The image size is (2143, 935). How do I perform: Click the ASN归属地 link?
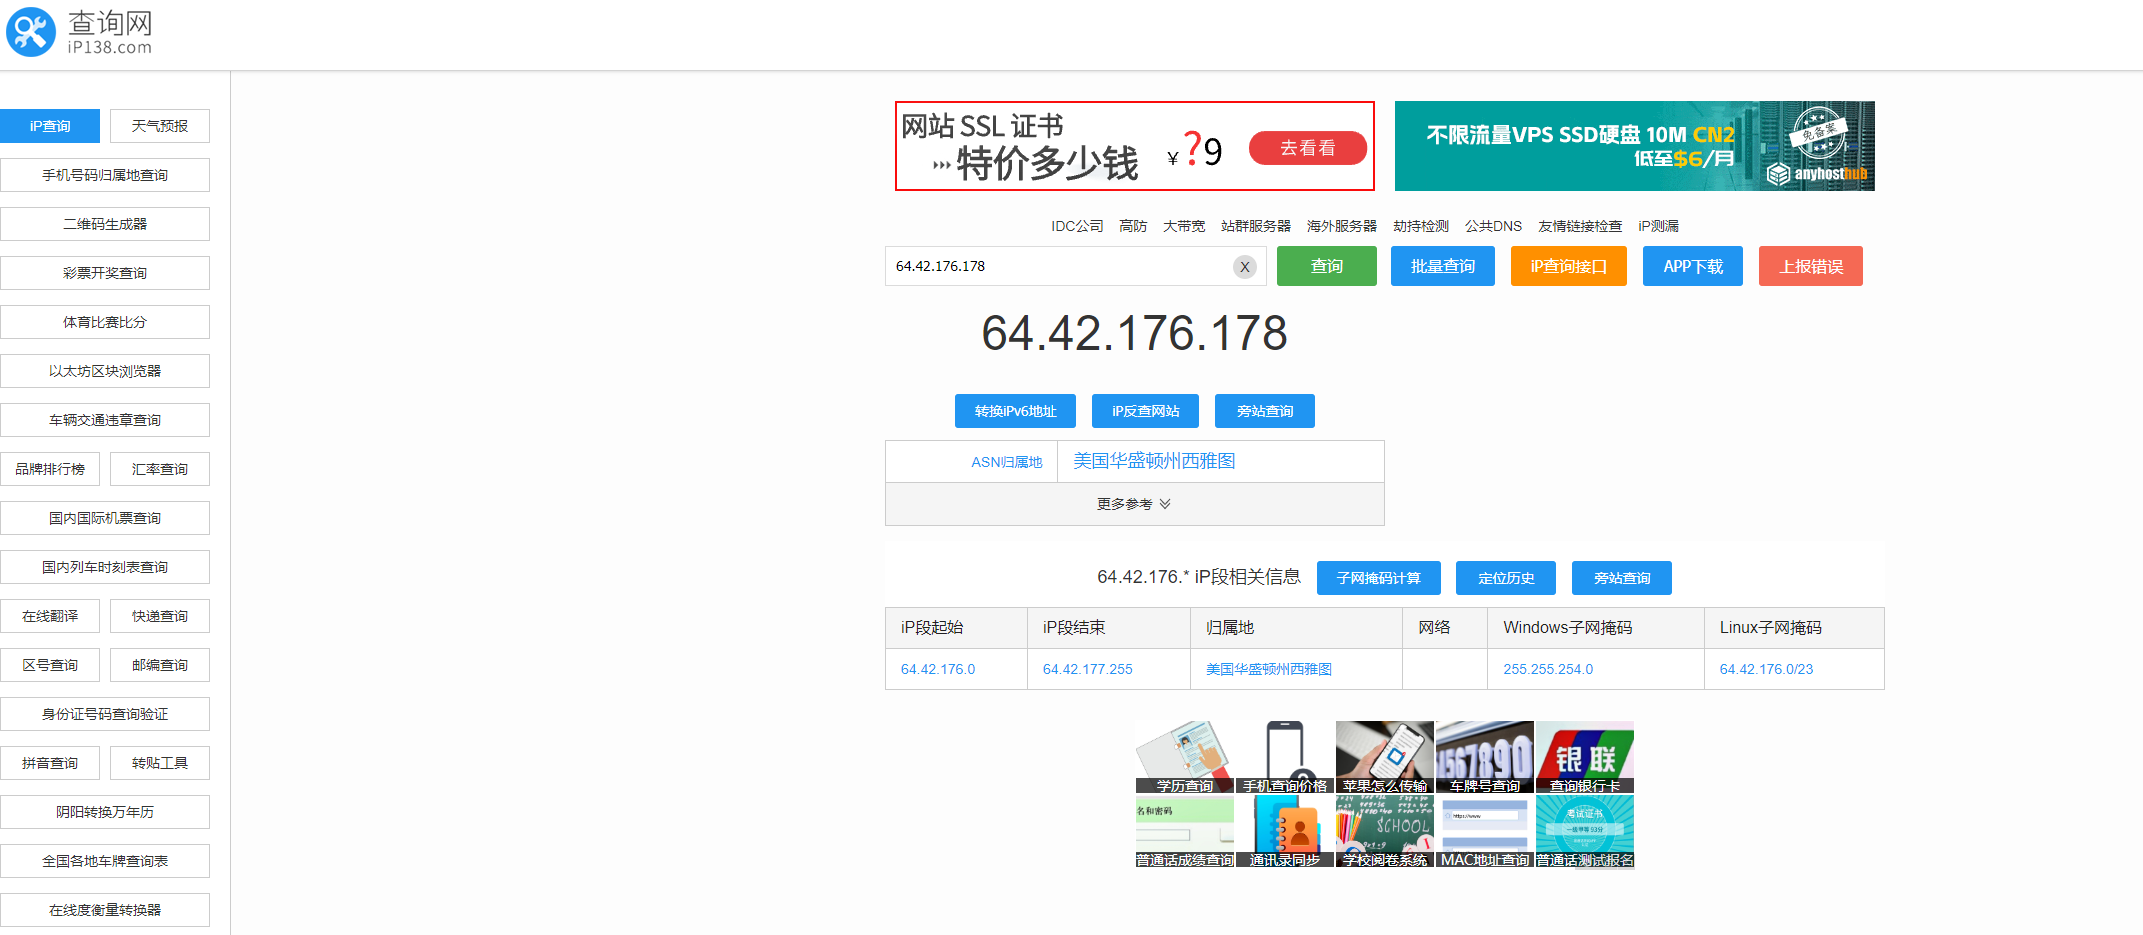1007,462
